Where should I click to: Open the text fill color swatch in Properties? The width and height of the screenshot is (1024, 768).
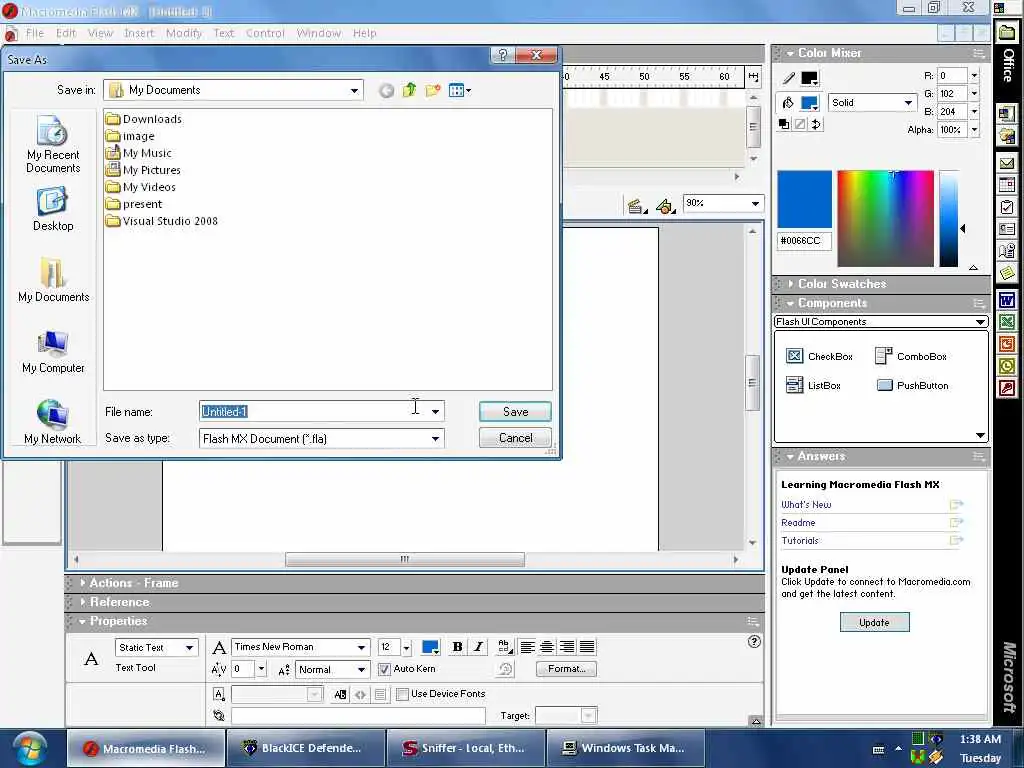pyautogui.click(x=430, y=647)
